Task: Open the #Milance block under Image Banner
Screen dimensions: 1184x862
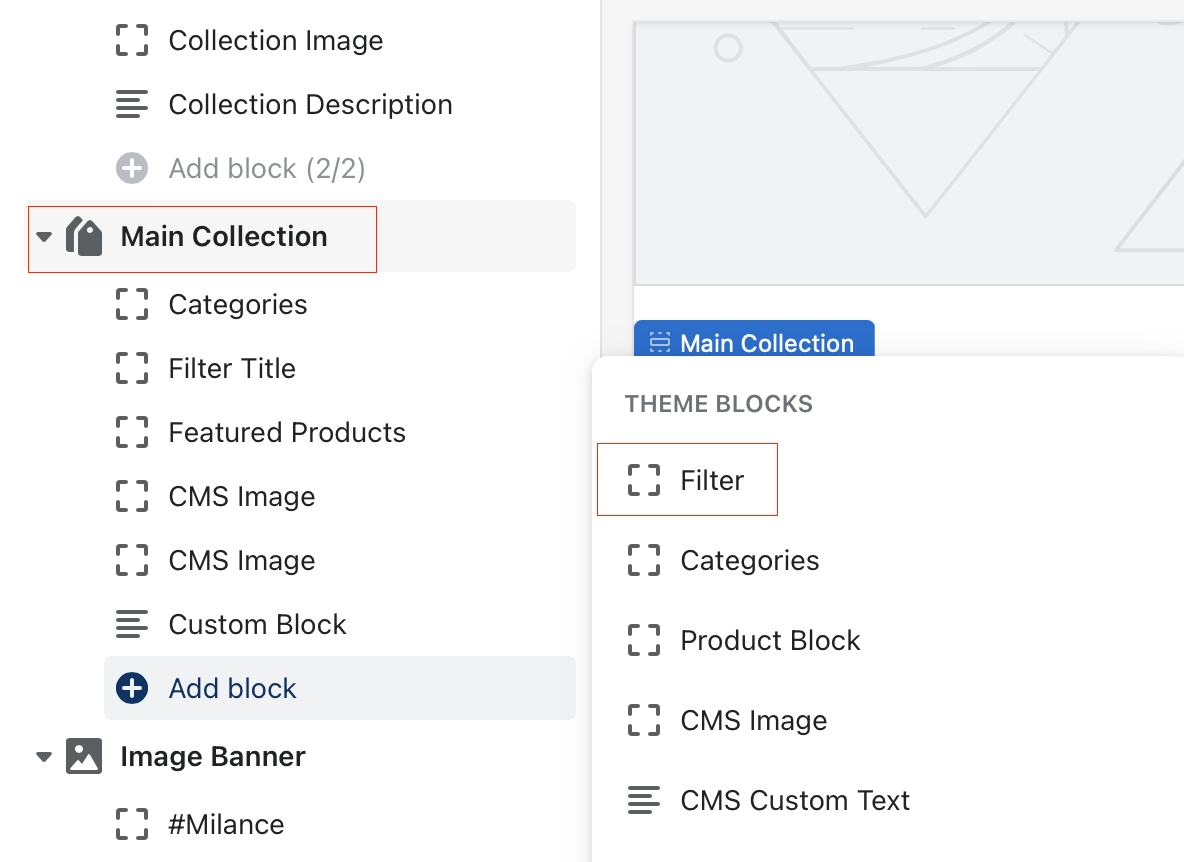Action: point(226,824)
